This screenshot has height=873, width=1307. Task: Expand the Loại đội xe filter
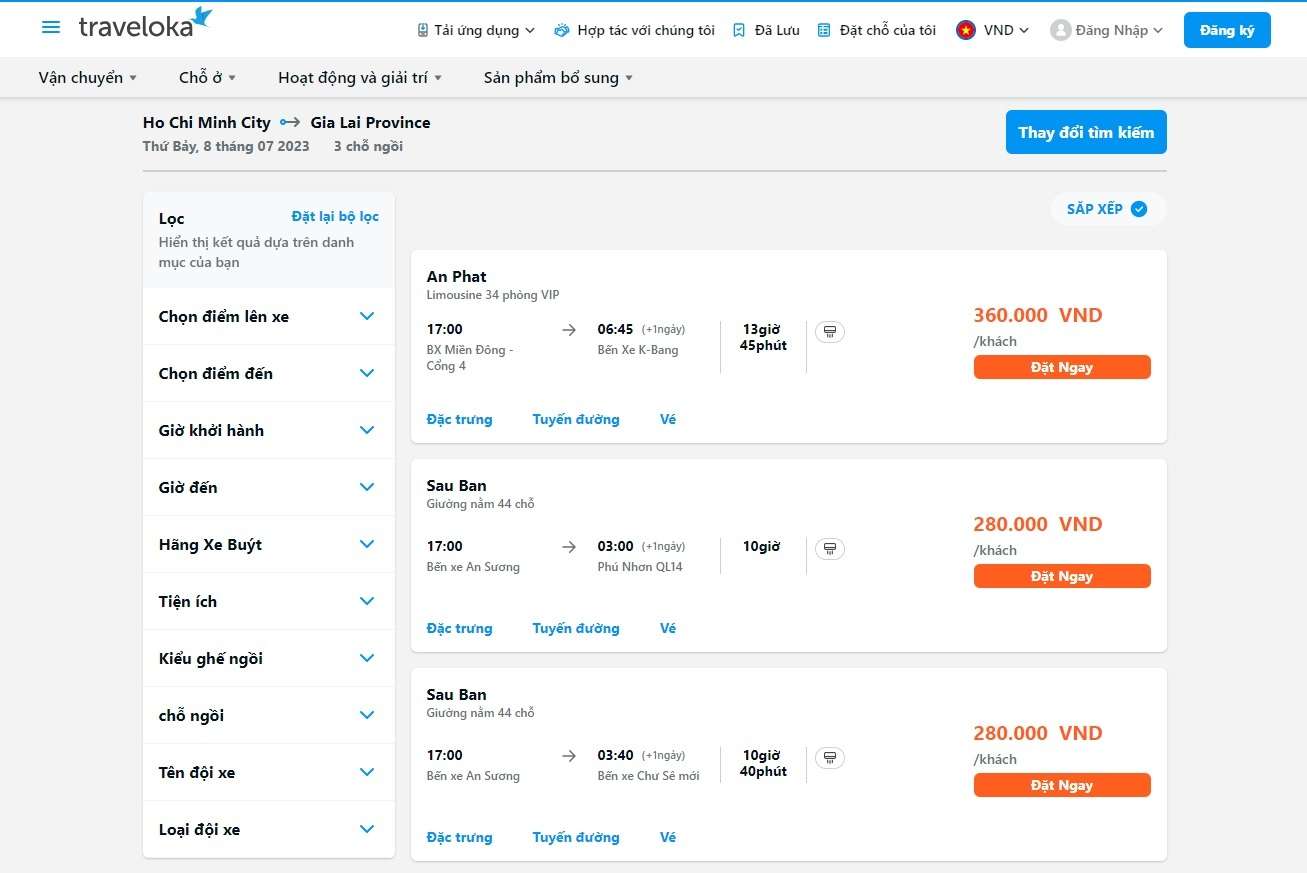point(269,829)
